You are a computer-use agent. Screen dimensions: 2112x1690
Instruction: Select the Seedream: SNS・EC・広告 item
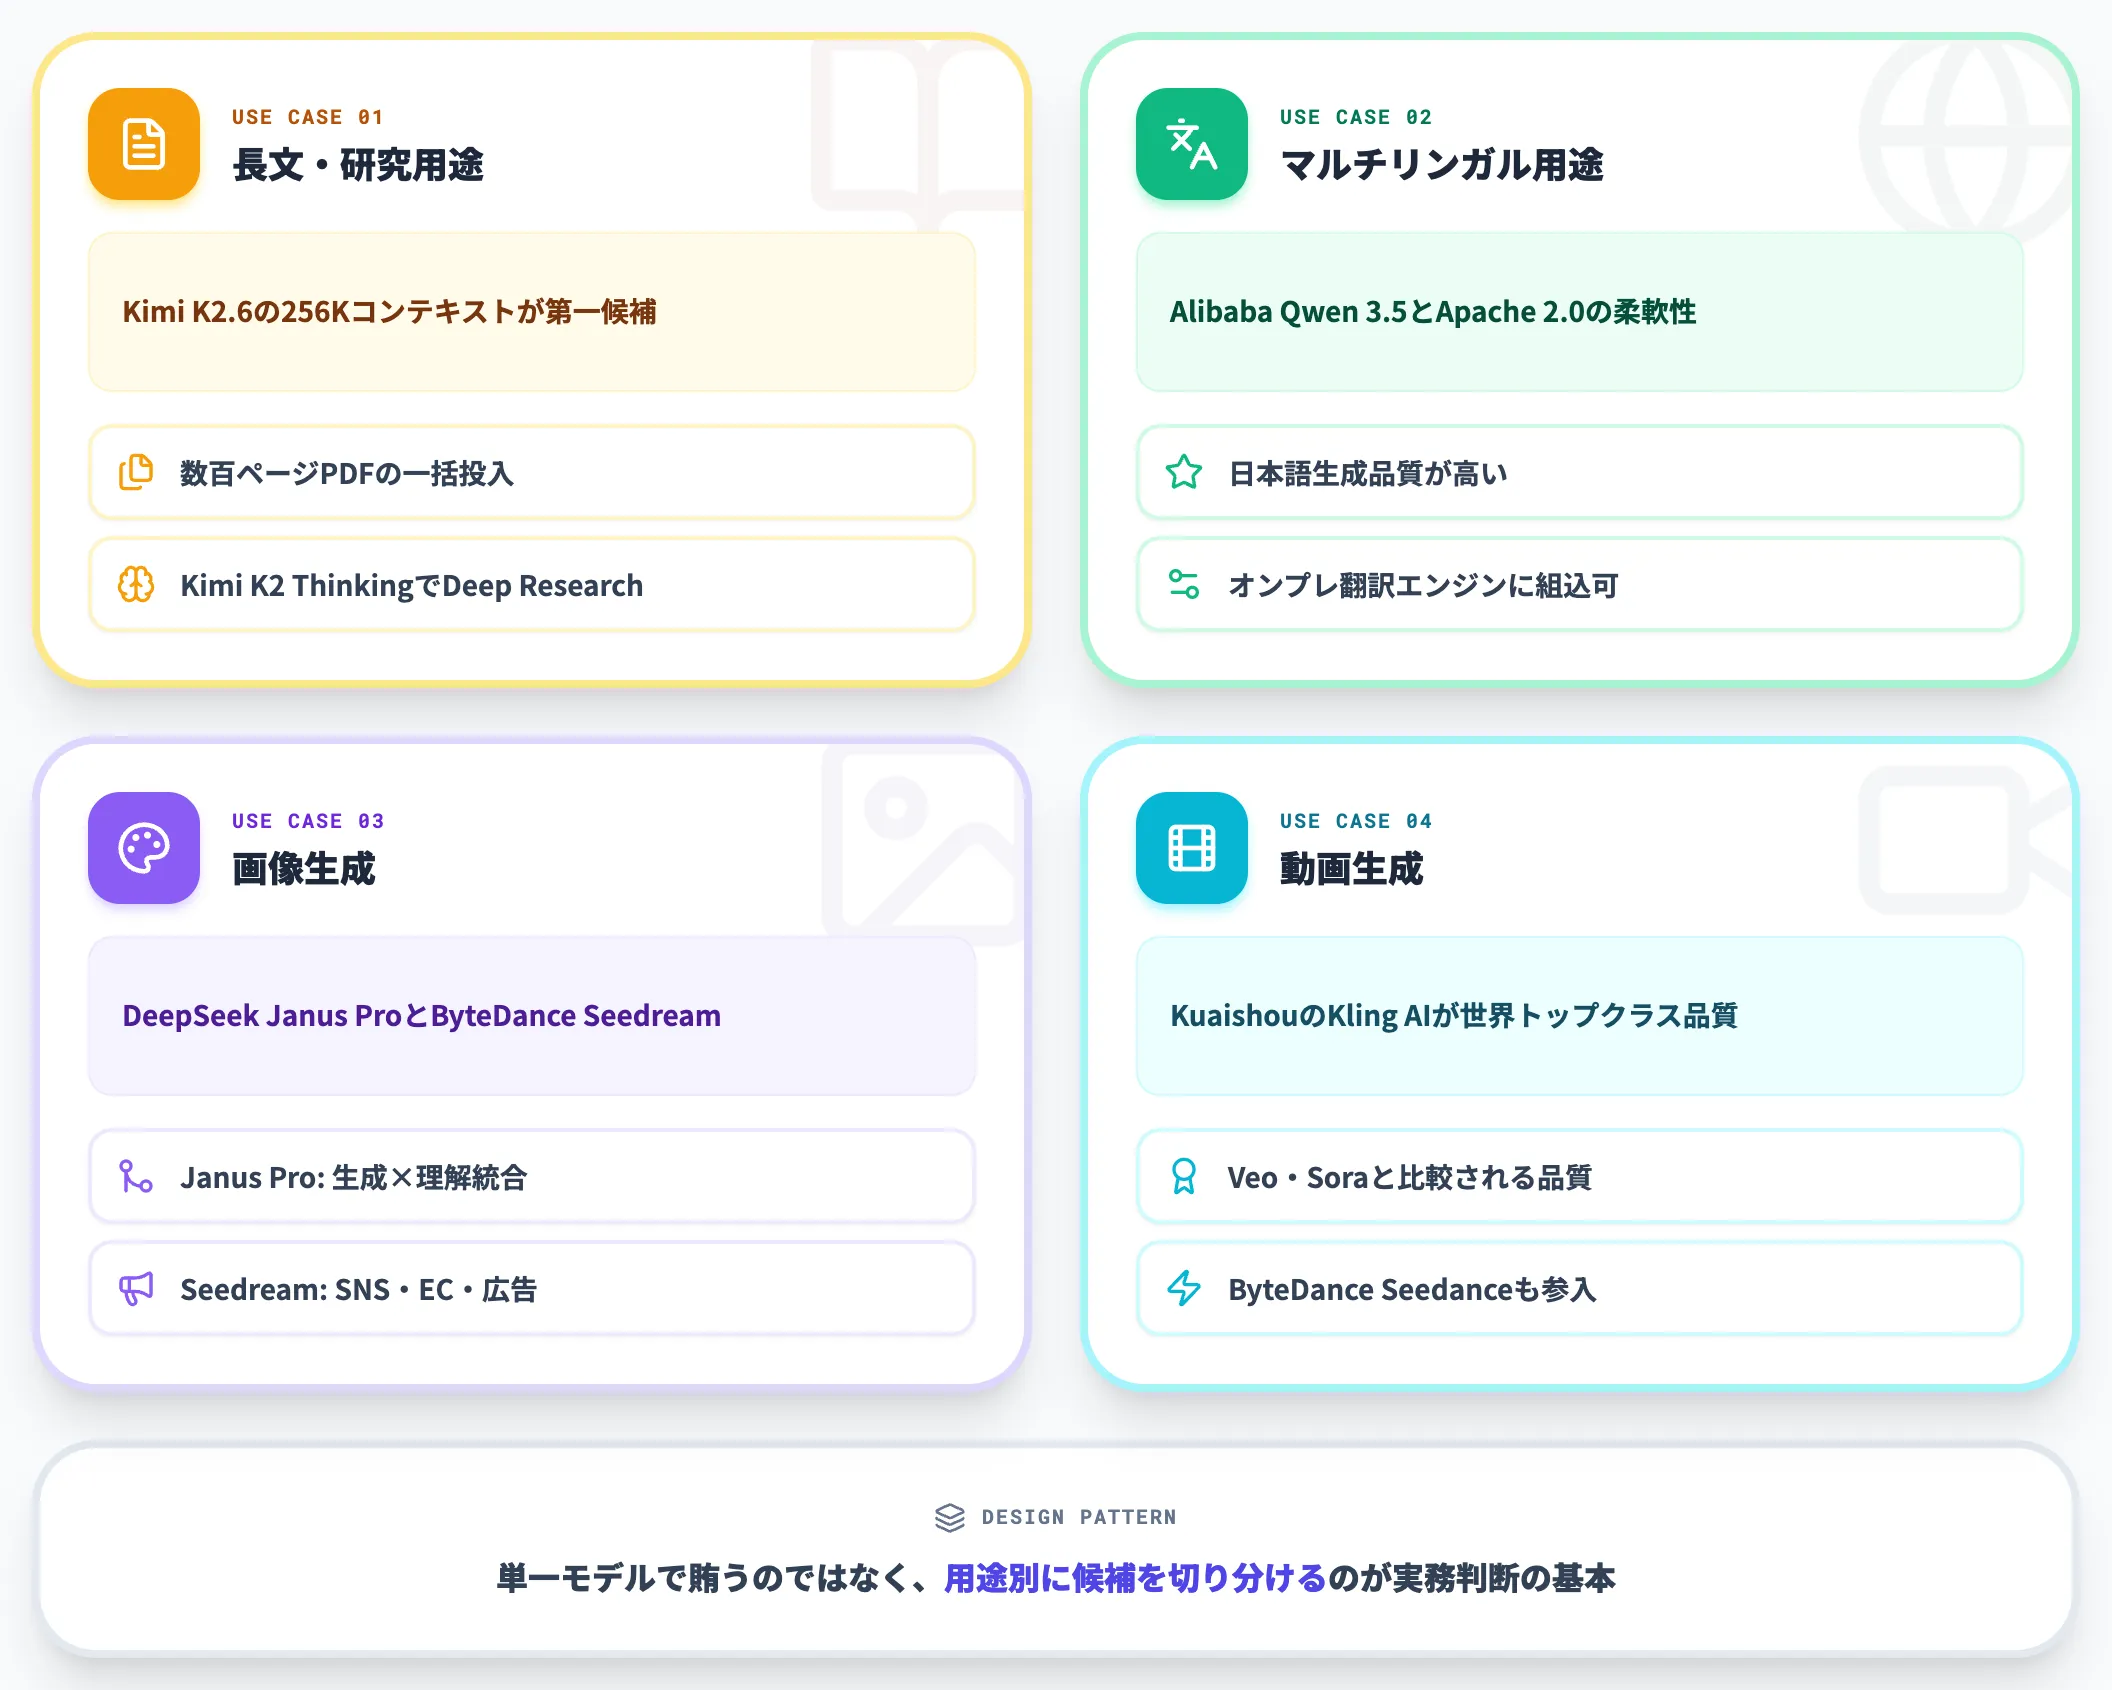click(x=532, y=1288)
